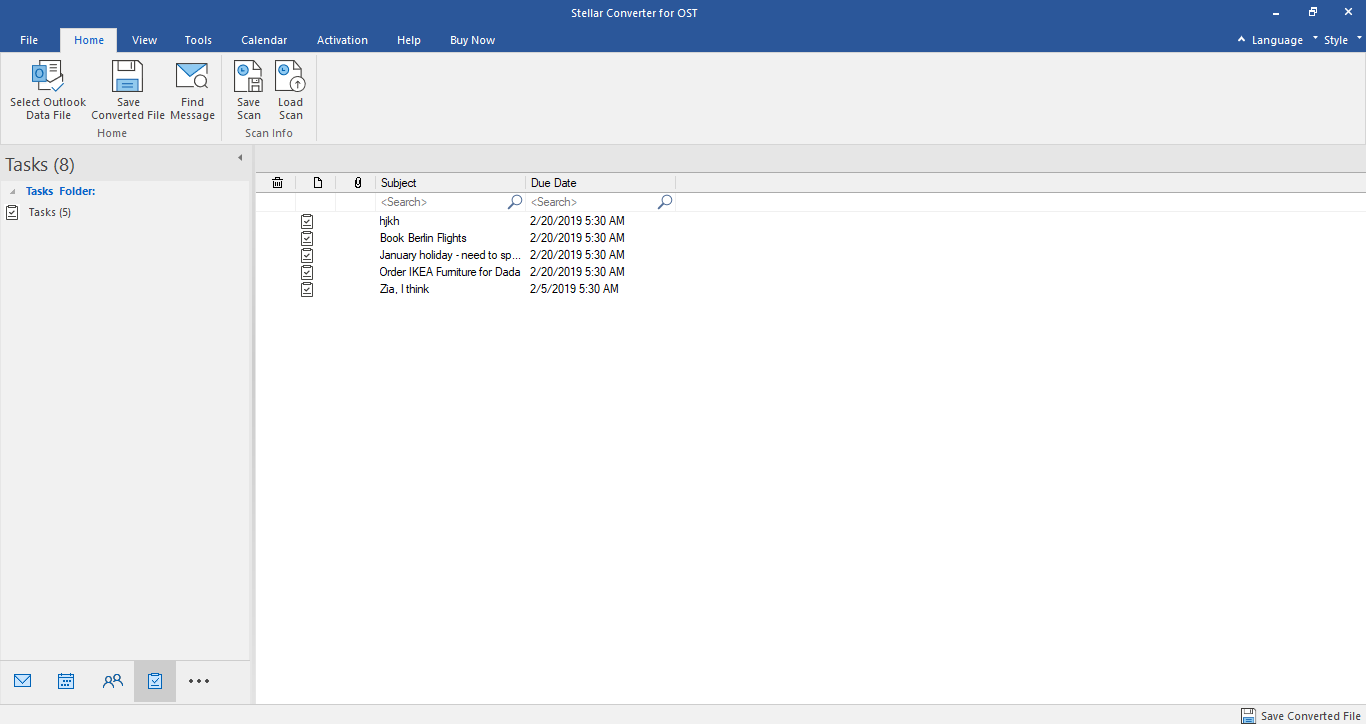Click attachment column header icon
Image resolution: width=1366 pixels, height=724 pixels.
358,183
